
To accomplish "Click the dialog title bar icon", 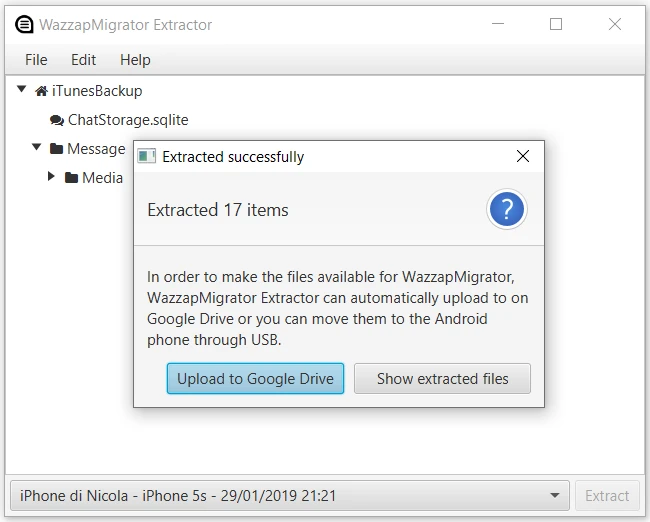I will click(x=146, y=156).
